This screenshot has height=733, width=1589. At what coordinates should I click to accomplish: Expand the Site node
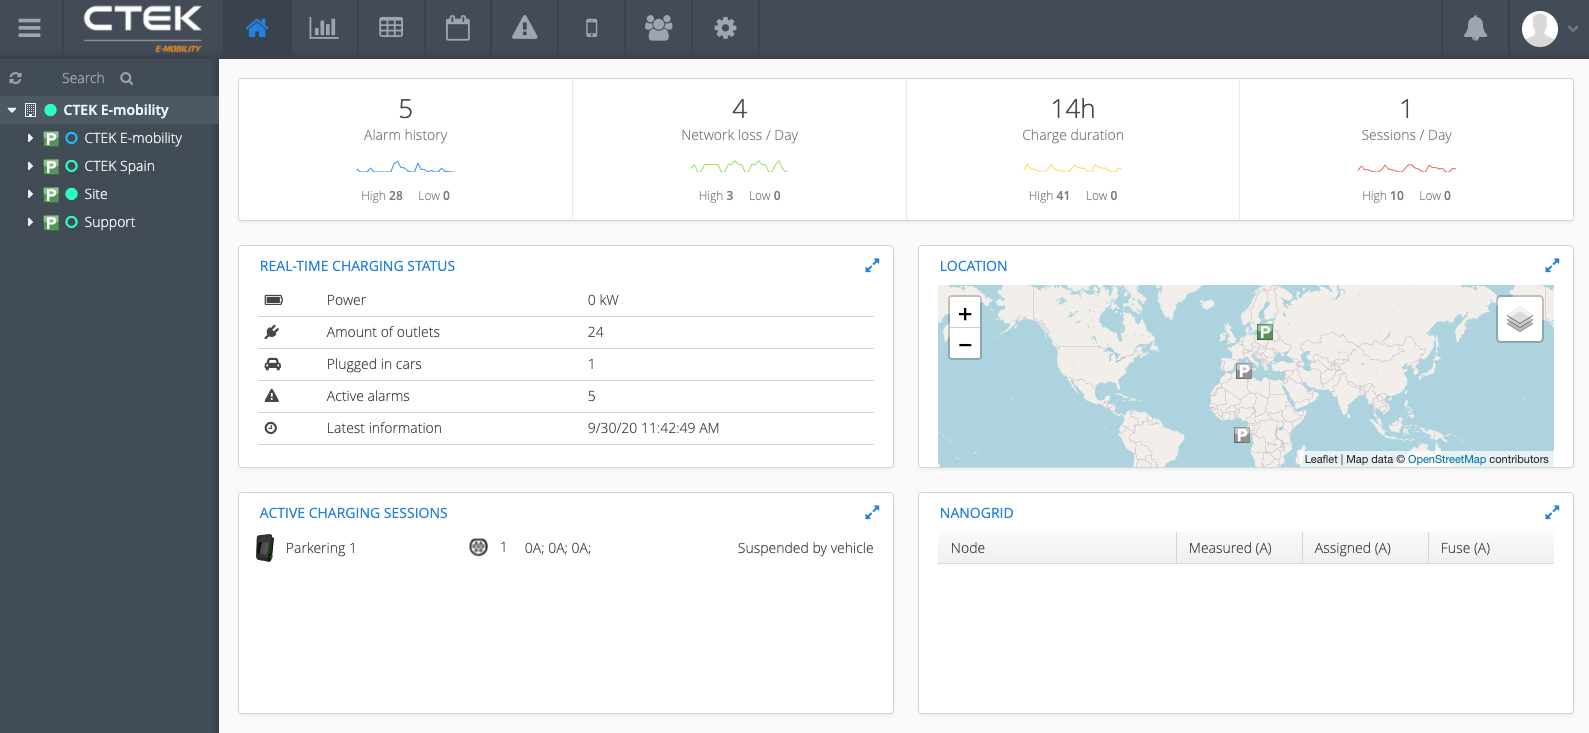pyautogui.click(x=30, y=194)
